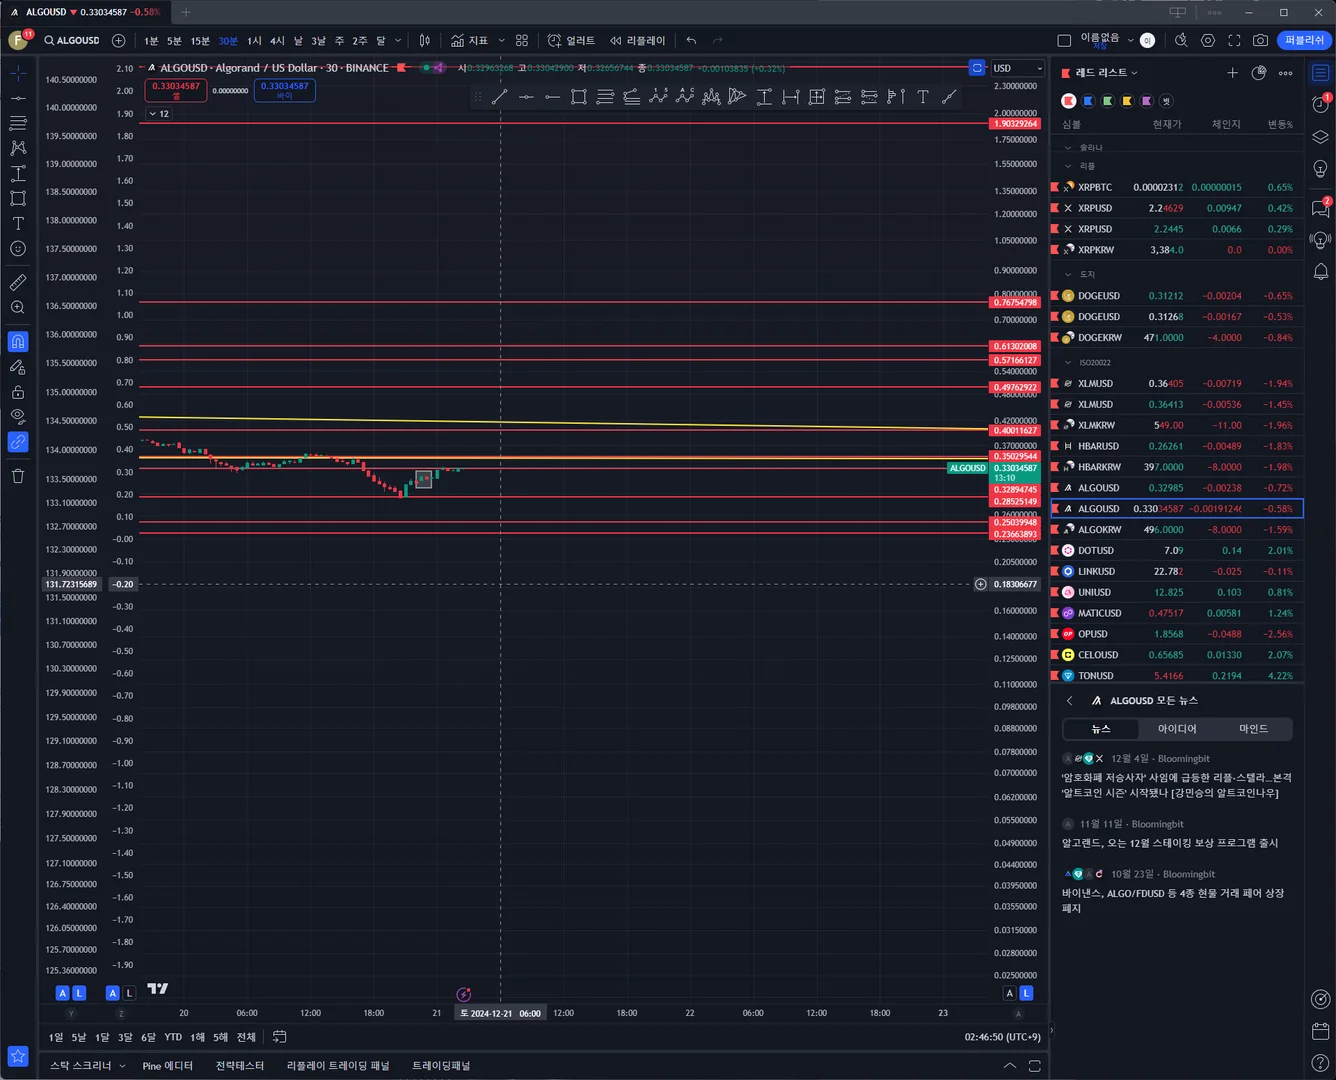Switch to the 마인드 tab
1336x1080 pixels.
1253,729
